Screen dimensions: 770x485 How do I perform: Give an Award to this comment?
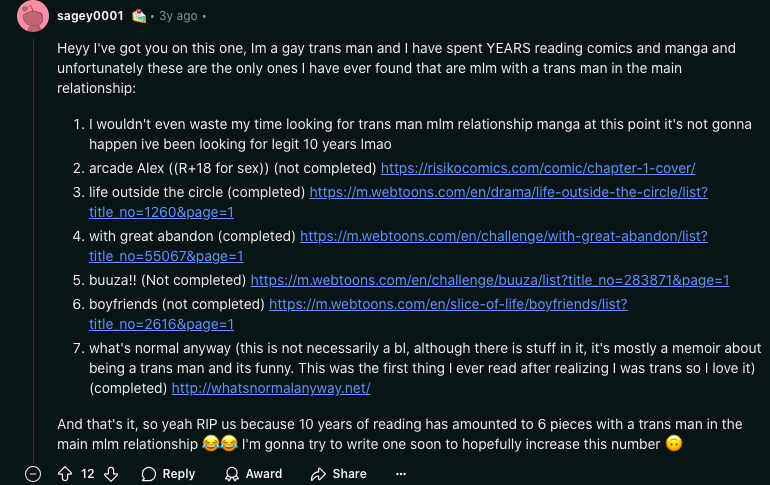pyautogui.click(x=253, y=473)
